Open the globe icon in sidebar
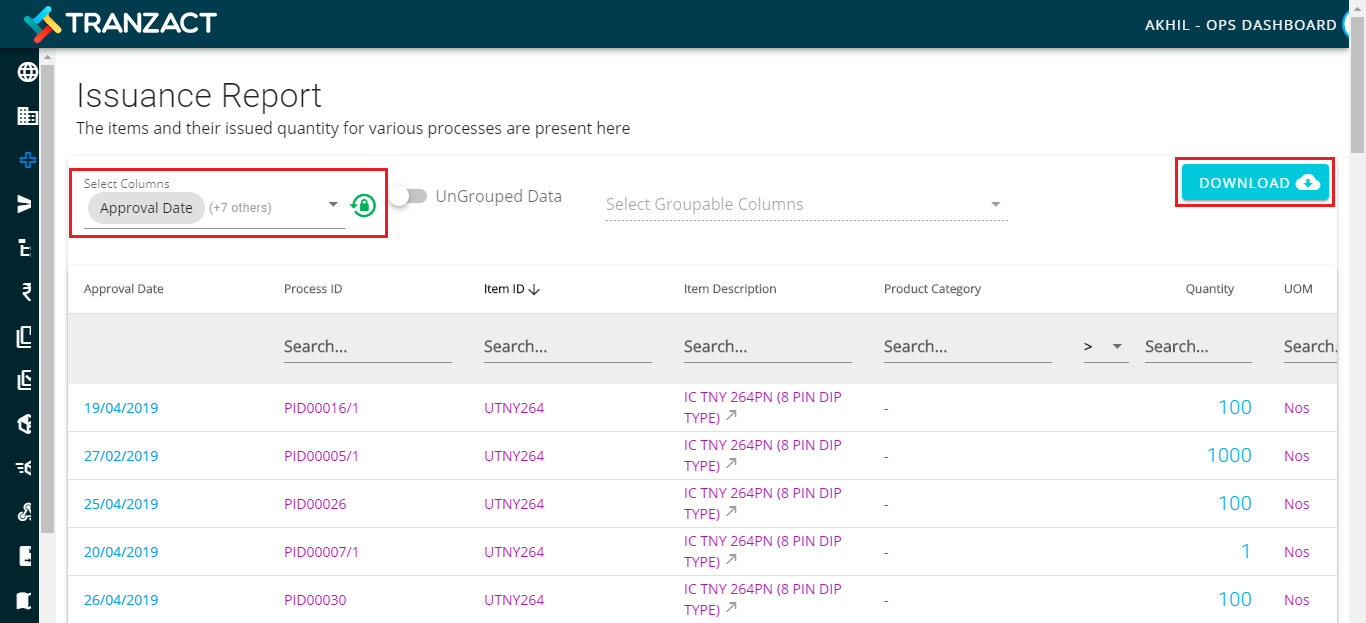The height and width of the screenshot is (623, 1366). click(x=27, y=72)
